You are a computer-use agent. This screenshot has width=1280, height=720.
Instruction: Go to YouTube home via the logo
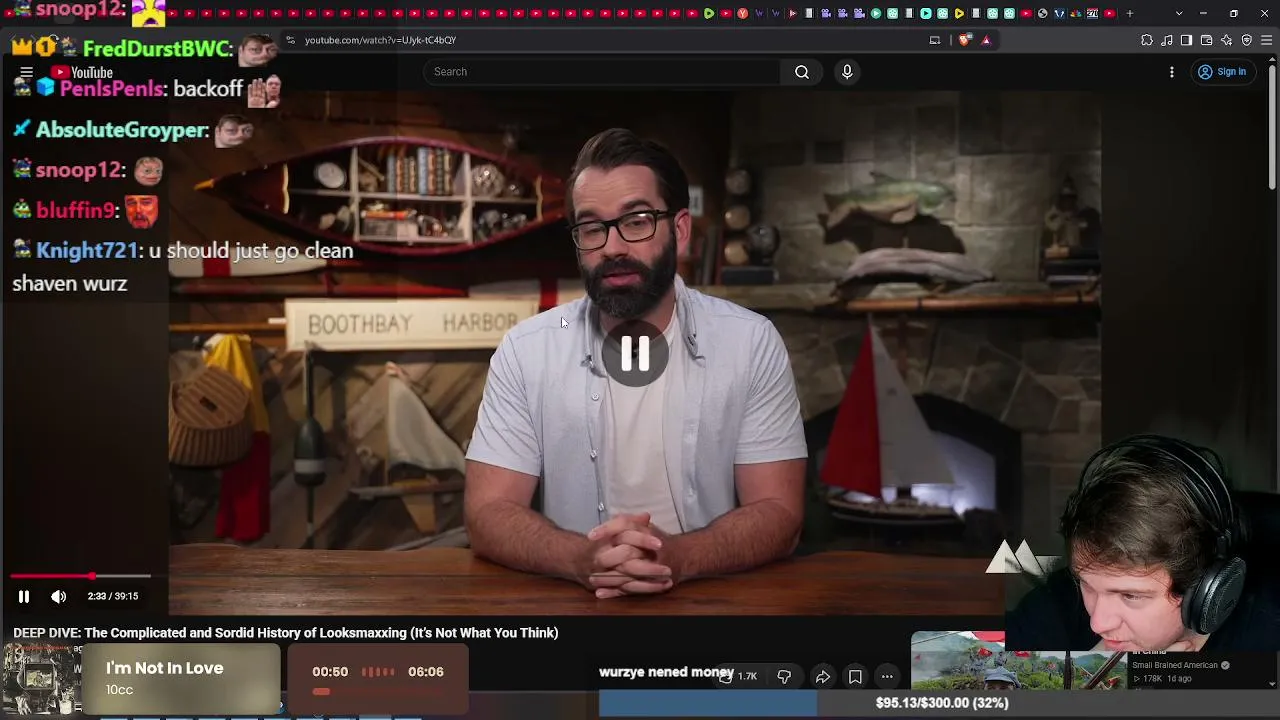pyautogui.click(x=82, y=72)
